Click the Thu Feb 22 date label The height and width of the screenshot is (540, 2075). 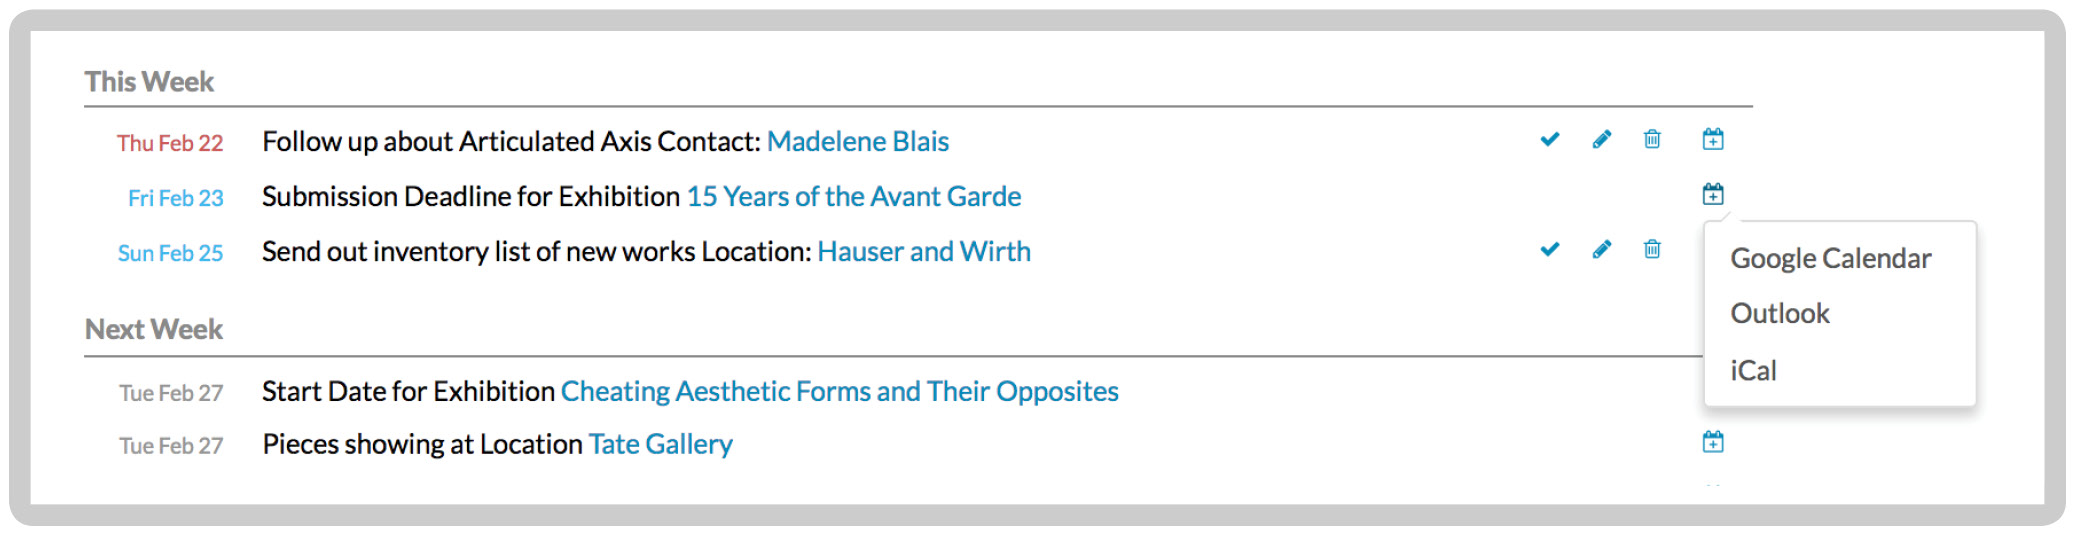pos(170,144)
